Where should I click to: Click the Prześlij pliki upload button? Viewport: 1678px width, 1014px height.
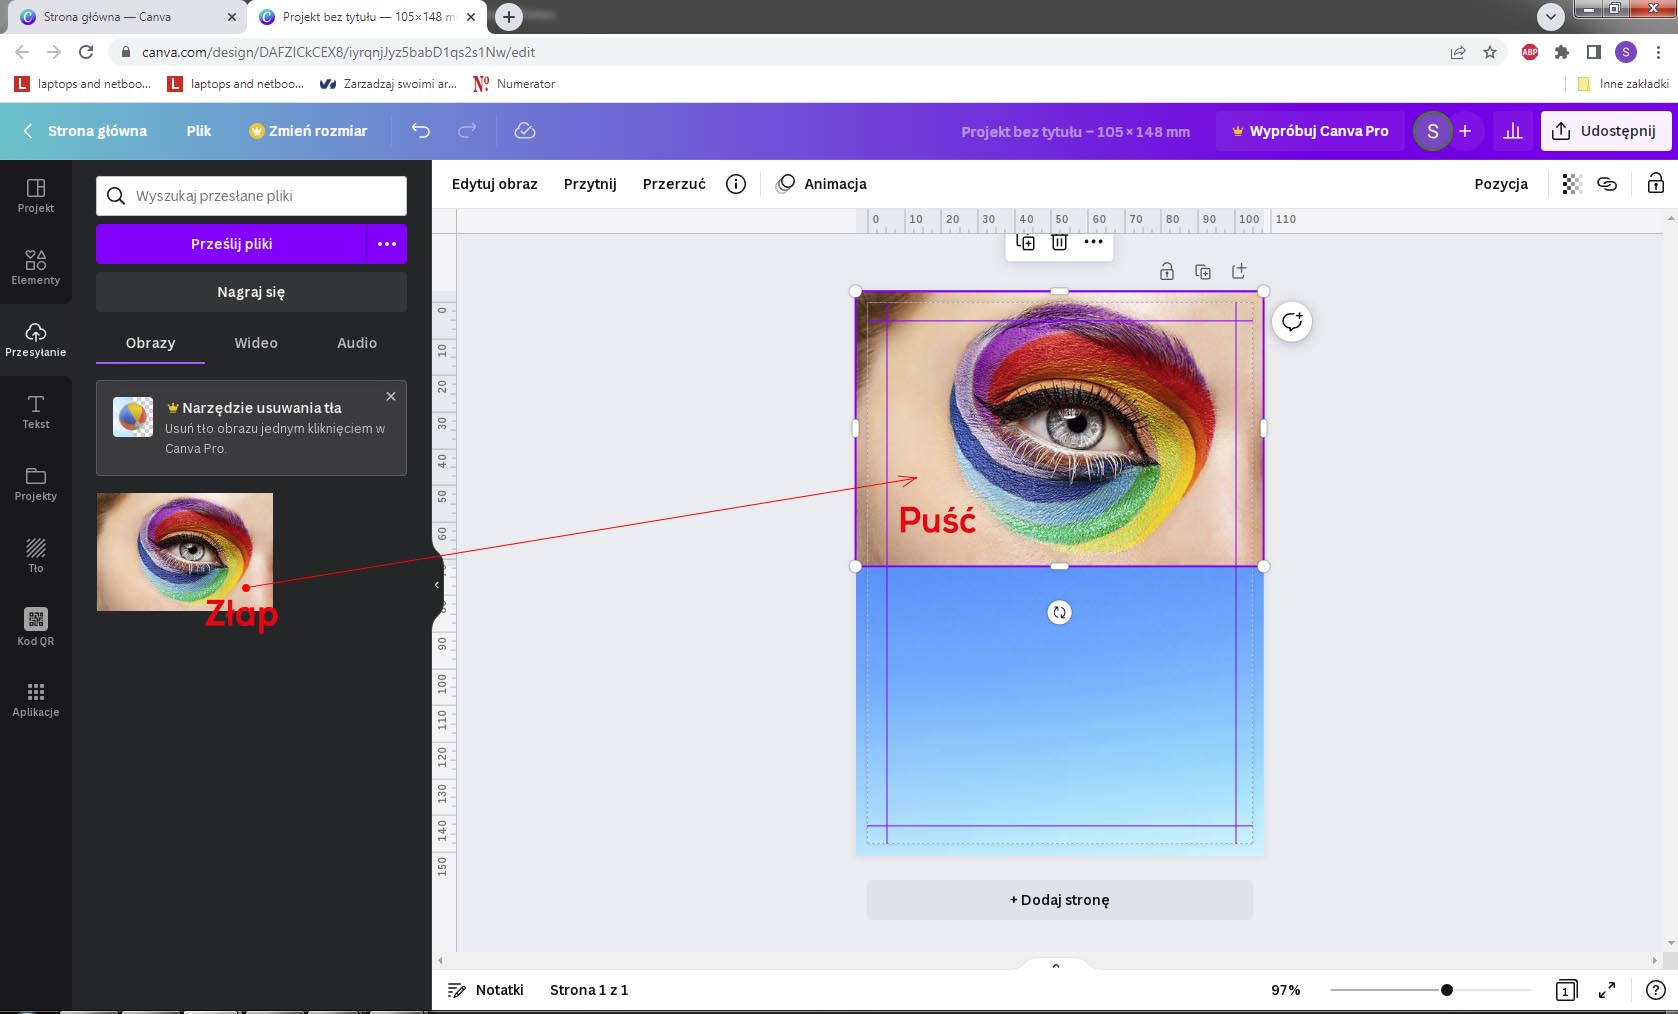232,244
